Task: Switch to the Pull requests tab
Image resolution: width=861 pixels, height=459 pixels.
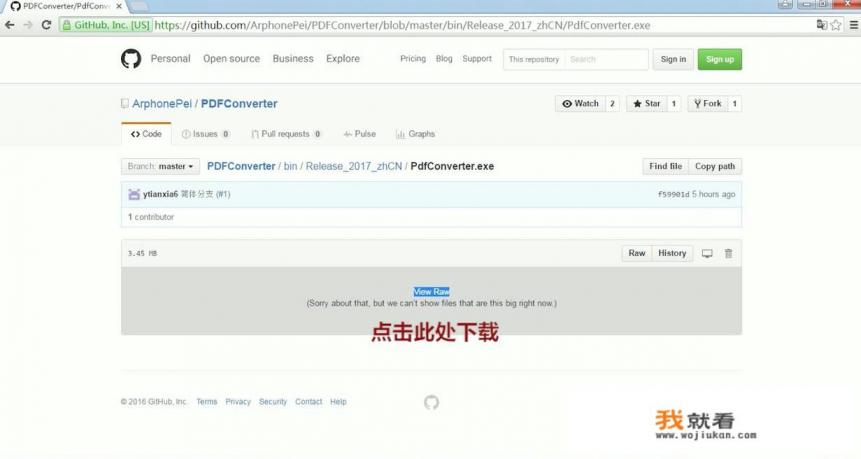Action: [x=286, y=134]
